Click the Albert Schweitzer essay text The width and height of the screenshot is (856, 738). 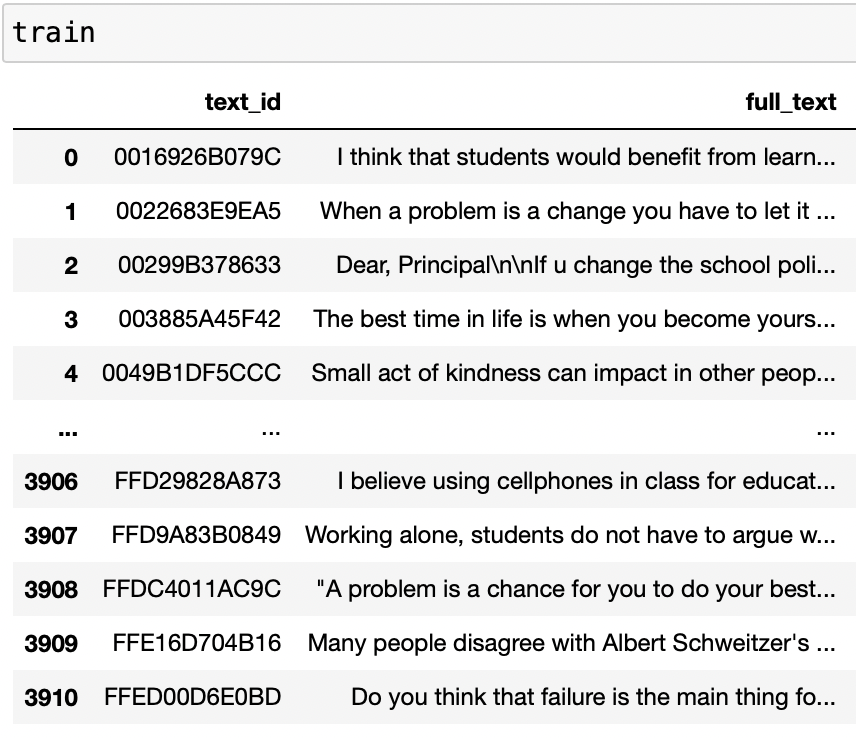[571, 643]
